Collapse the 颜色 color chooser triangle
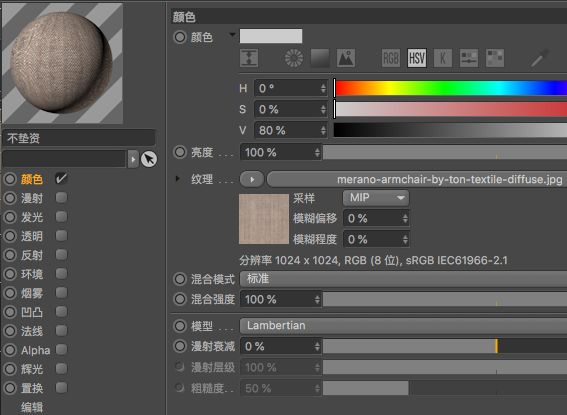 pyautogui.click(x=232, y=35)
